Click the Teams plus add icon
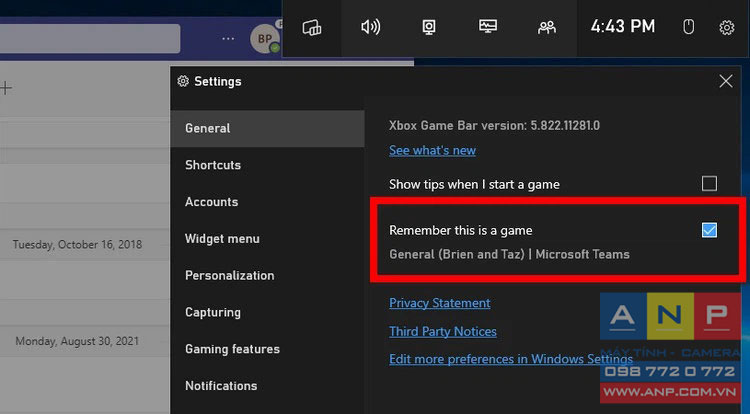 [x=6, y=88]
